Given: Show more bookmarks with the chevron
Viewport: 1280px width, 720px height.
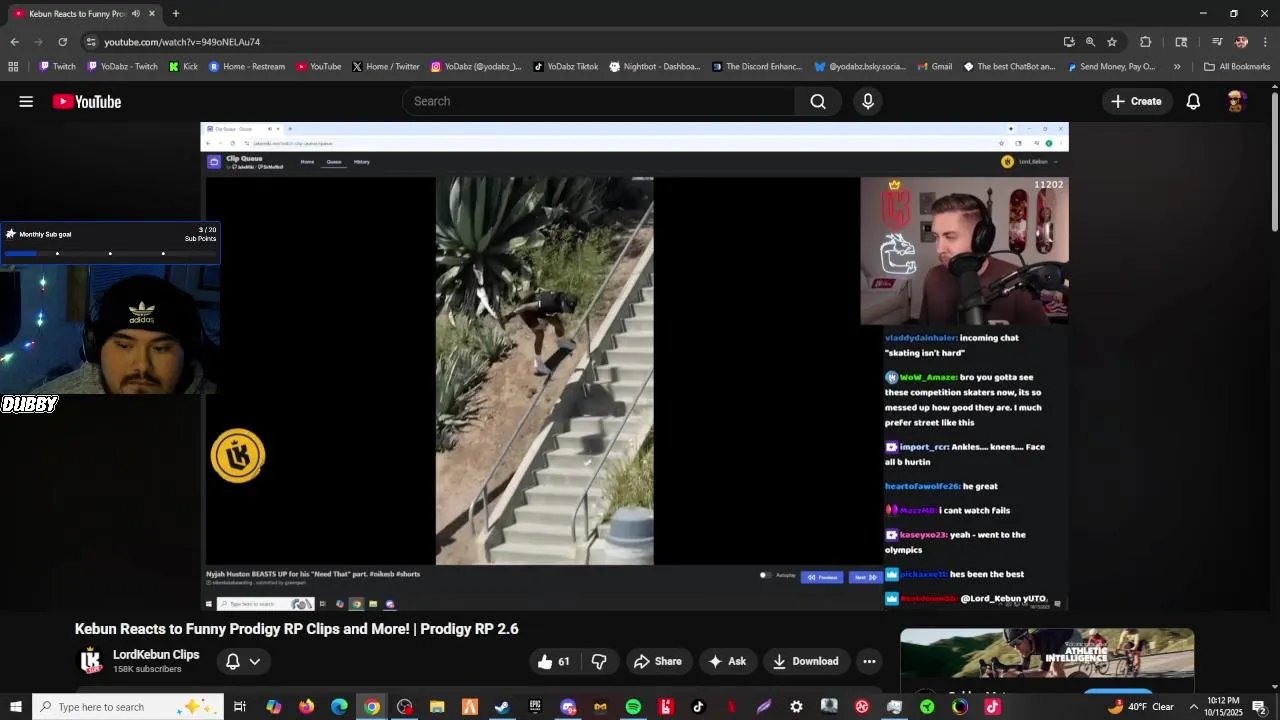Looking at the screenshot, I should click(1177, 67).
